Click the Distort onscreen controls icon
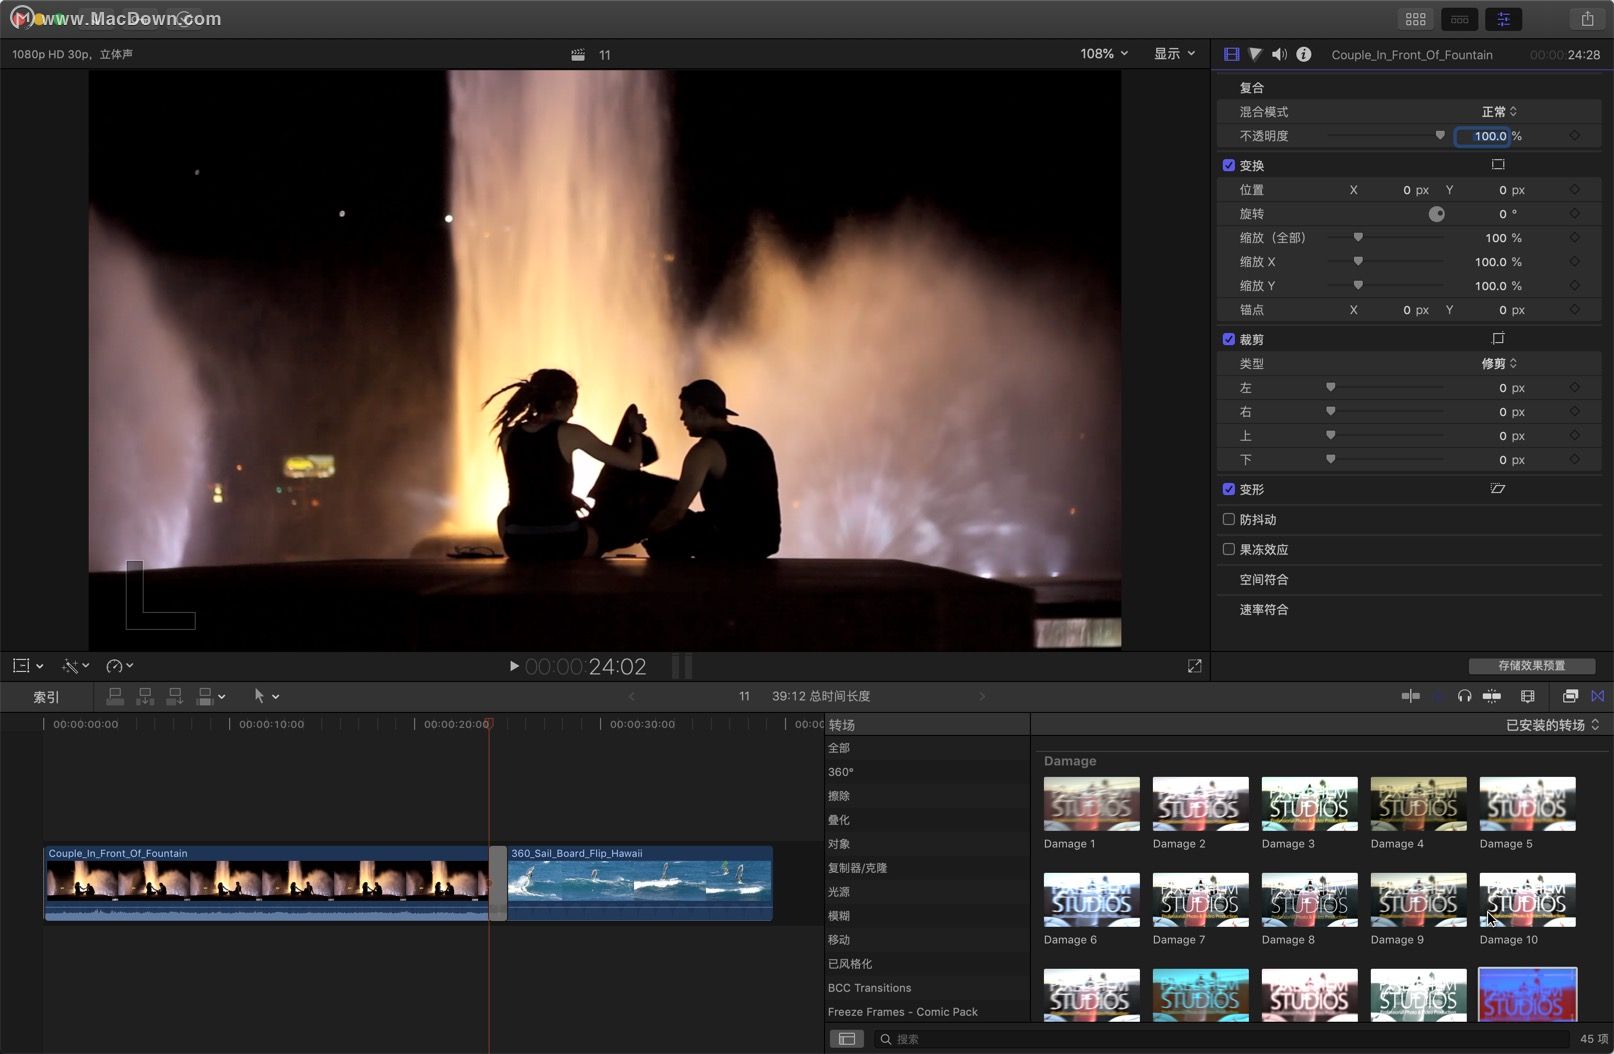 point(1498,488)
